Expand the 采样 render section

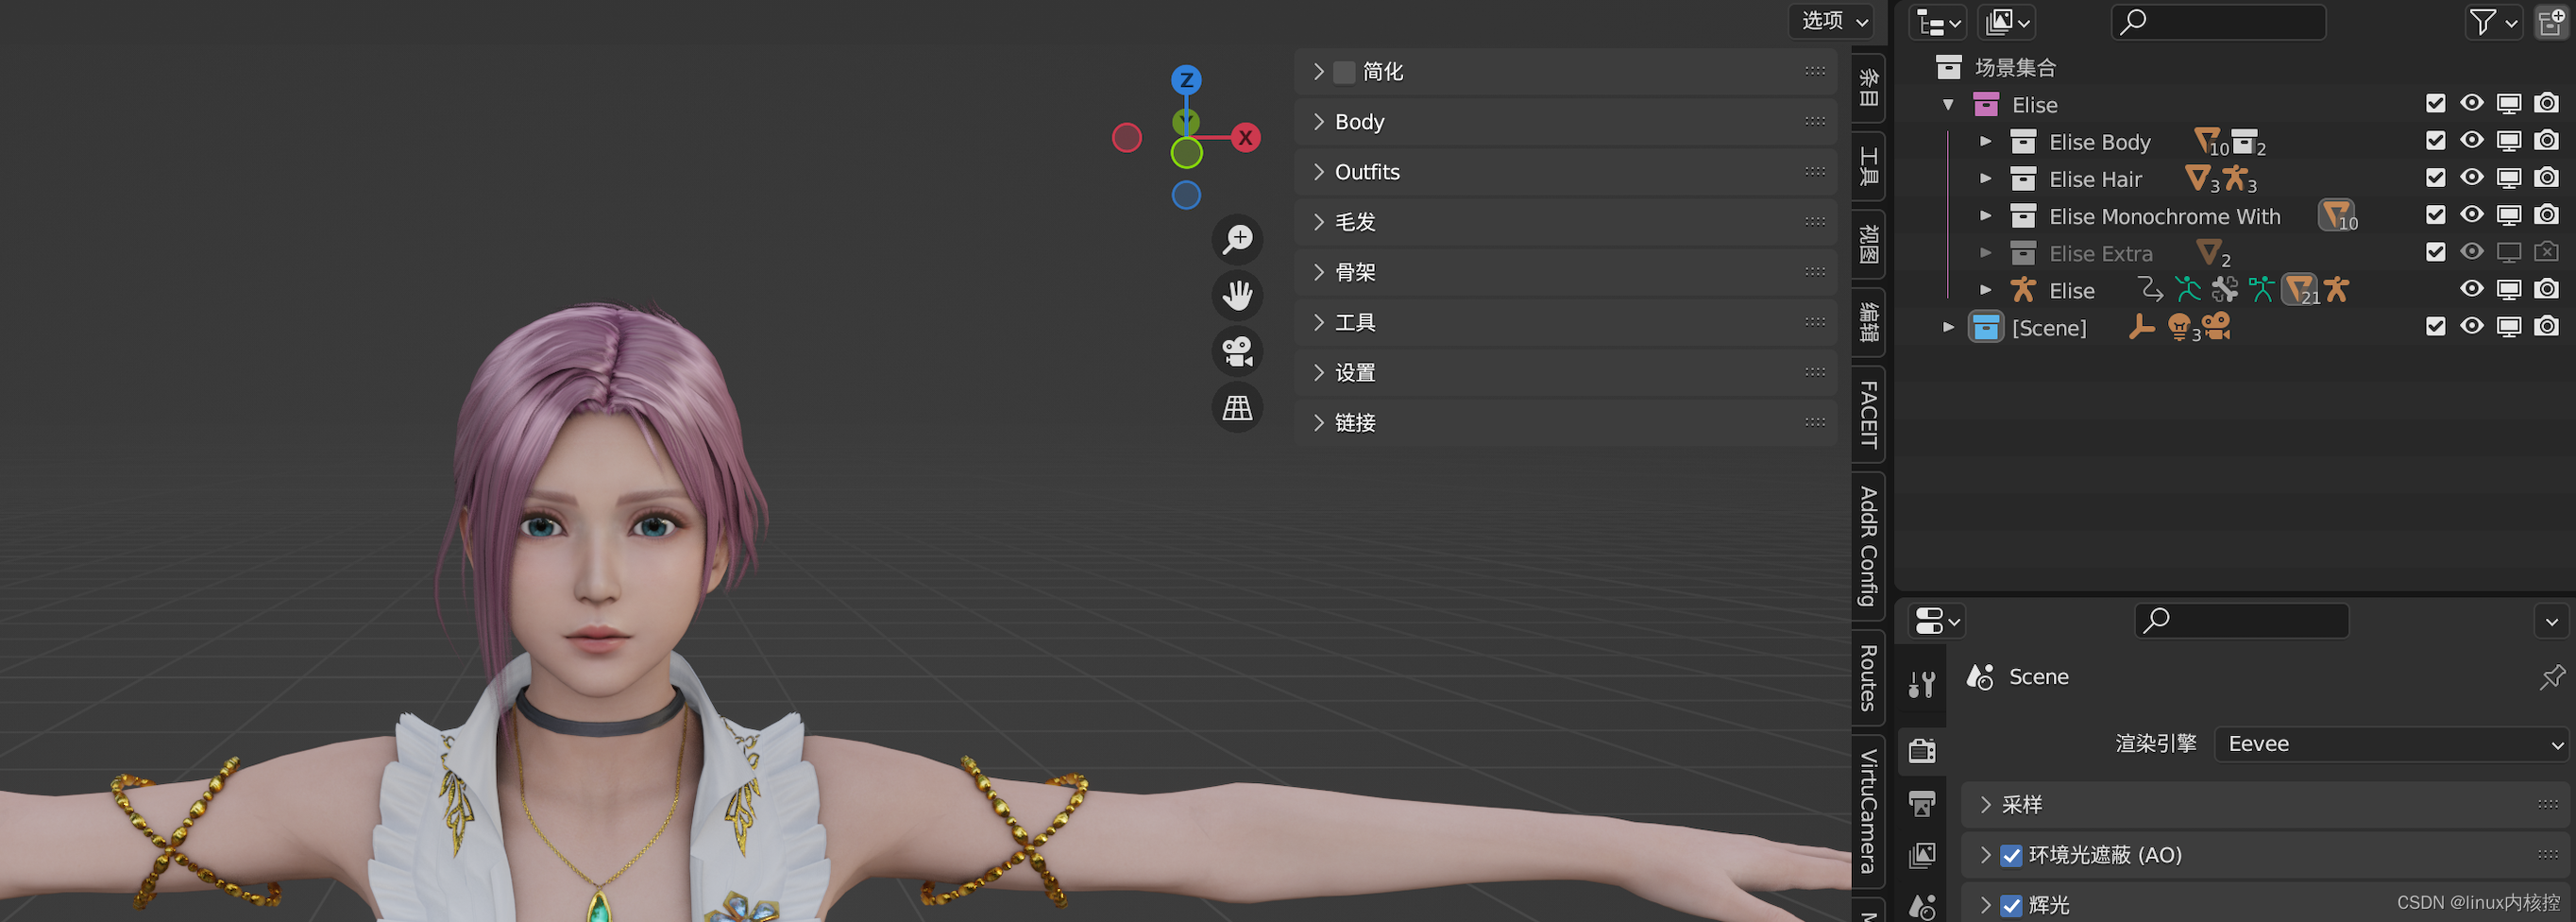2264,805
